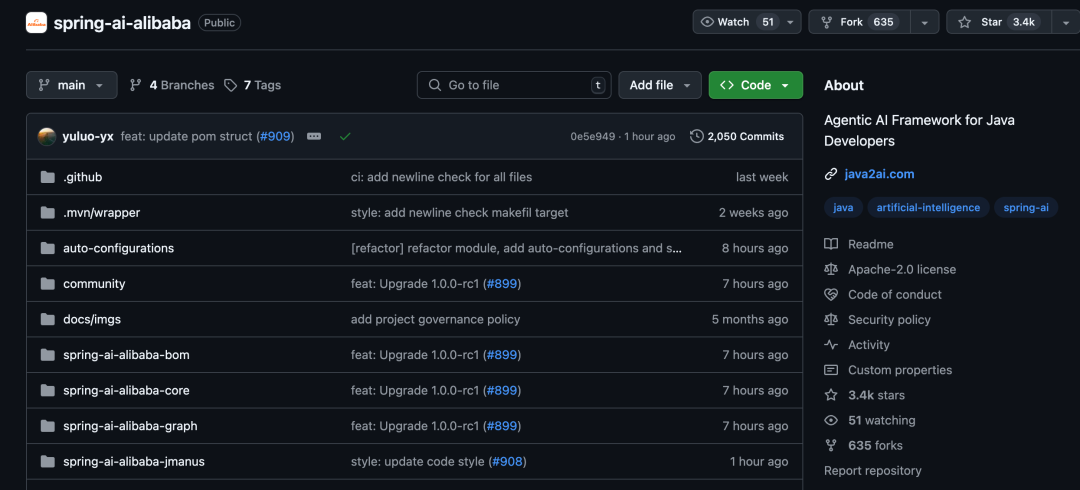Viewport: 1080px width, 490px height.
Task: Click the auto-configurations folder icon
Action: click(48, 248)
